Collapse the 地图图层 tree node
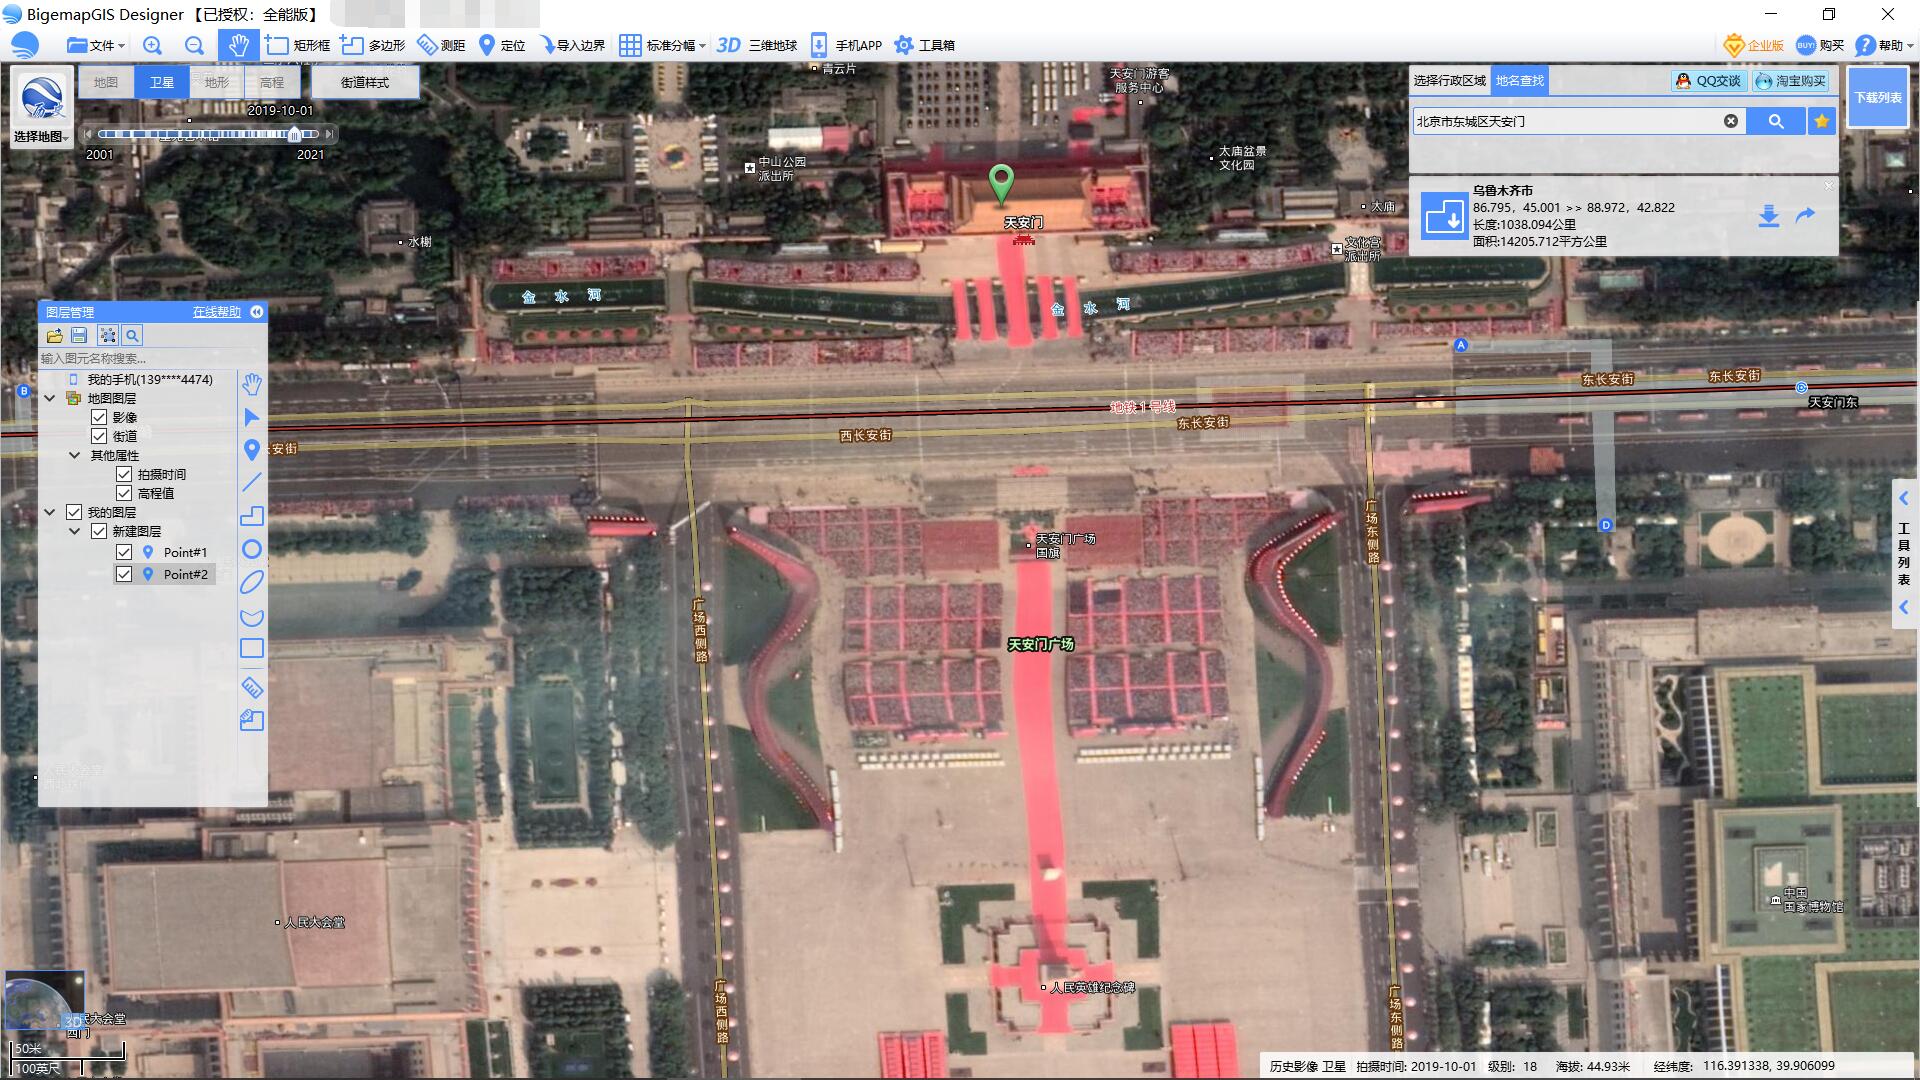 (x=50, y=398)
